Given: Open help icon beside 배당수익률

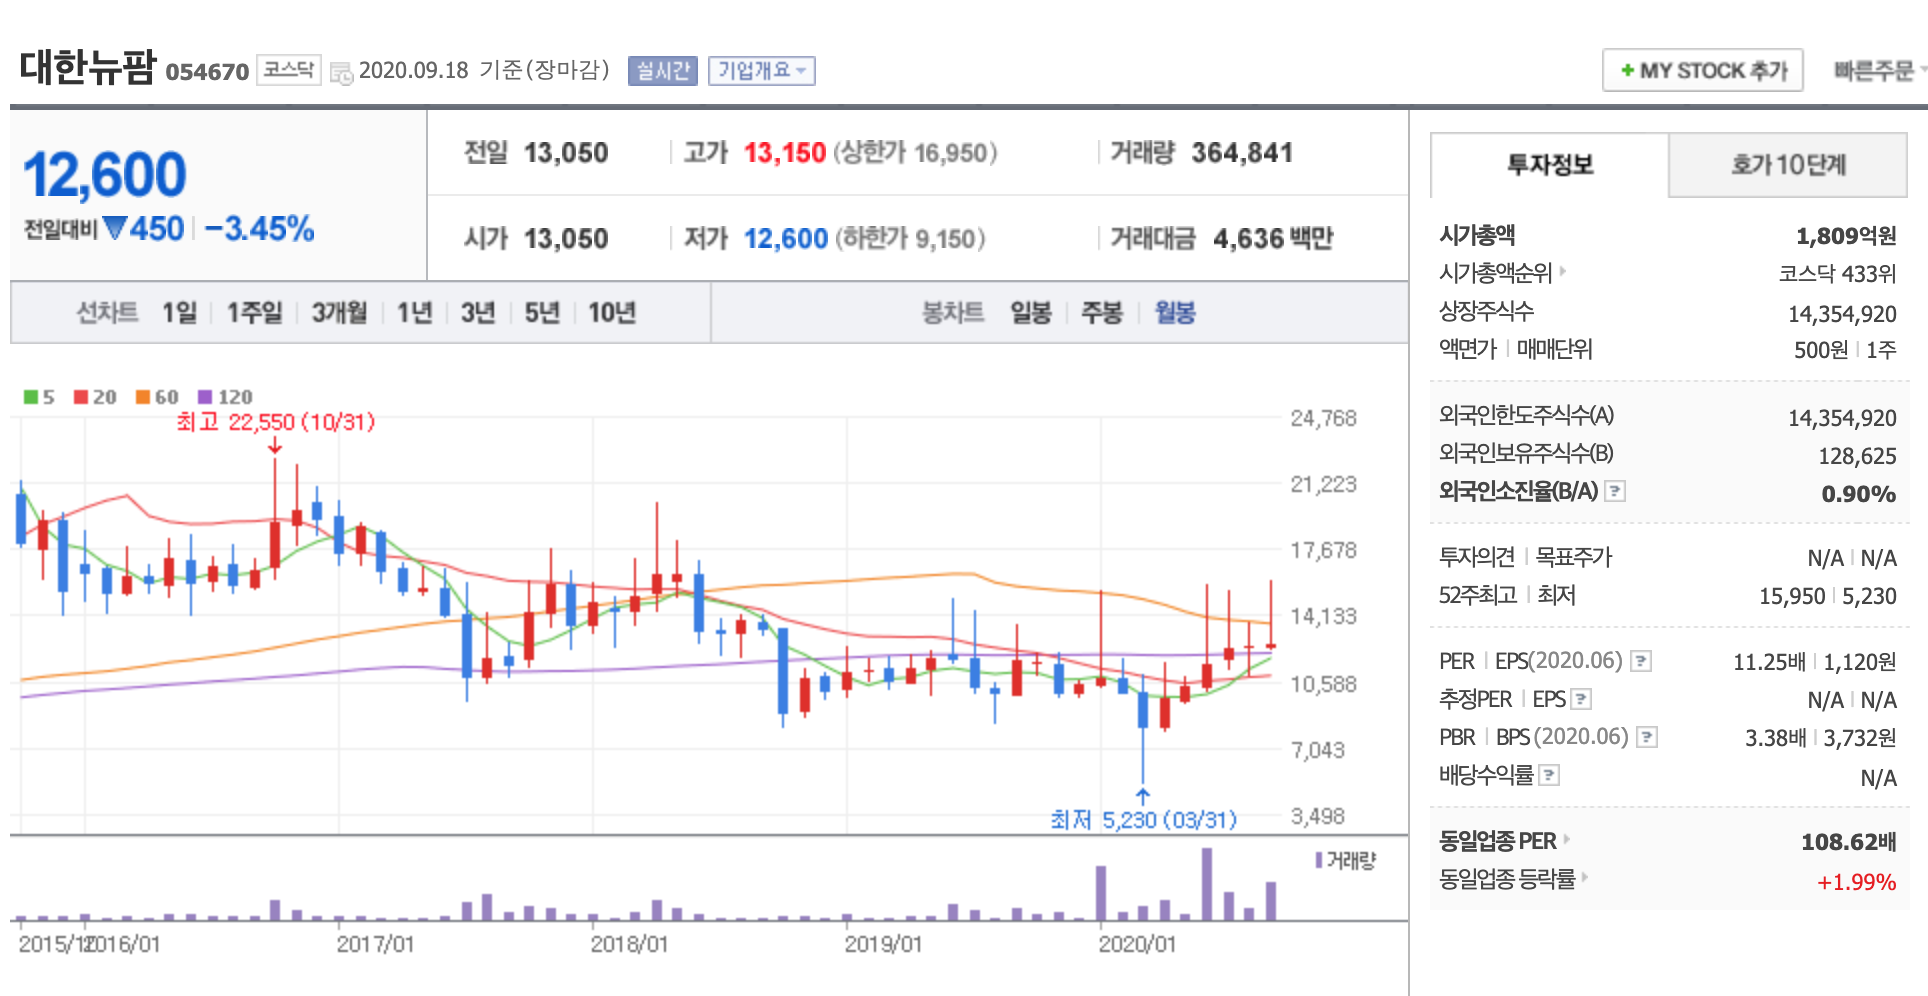Looking at the screenshot, I should (1549, 775).
